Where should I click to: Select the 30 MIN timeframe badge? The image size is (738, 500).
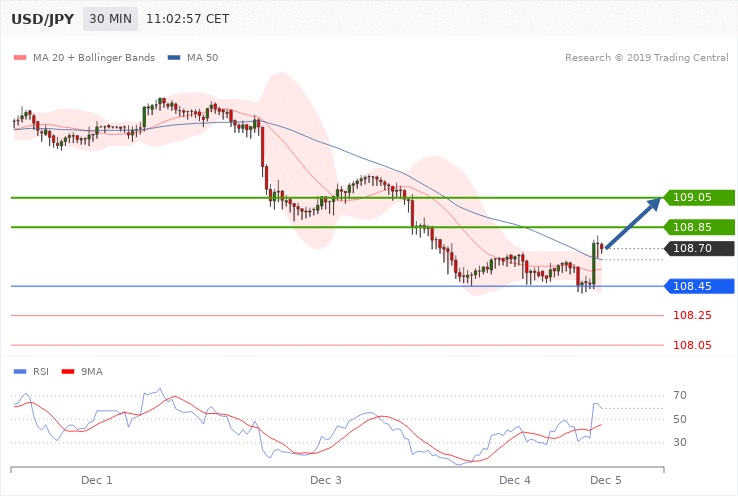pos(110,18)
